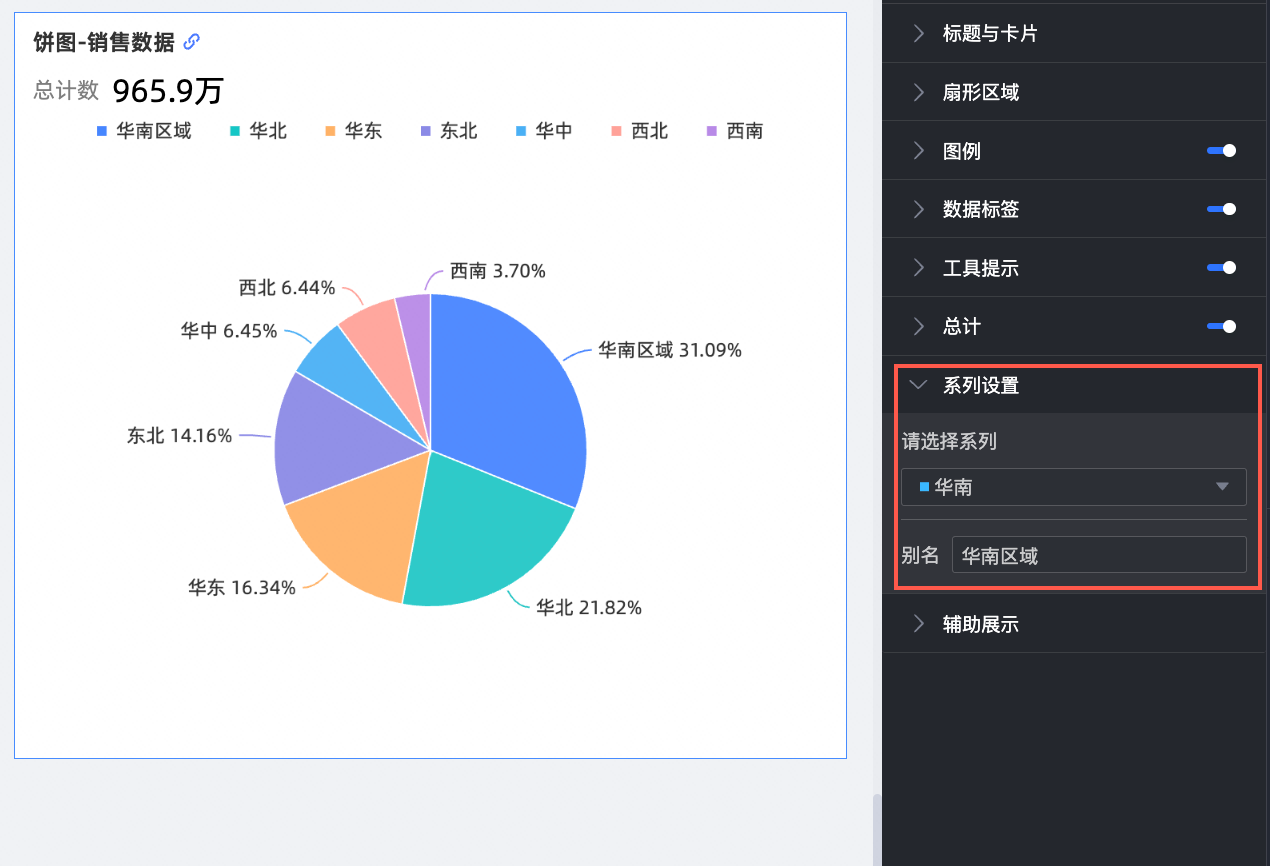Expand the 辅助展示 section

pyautogui.click(x=980, y=624)
